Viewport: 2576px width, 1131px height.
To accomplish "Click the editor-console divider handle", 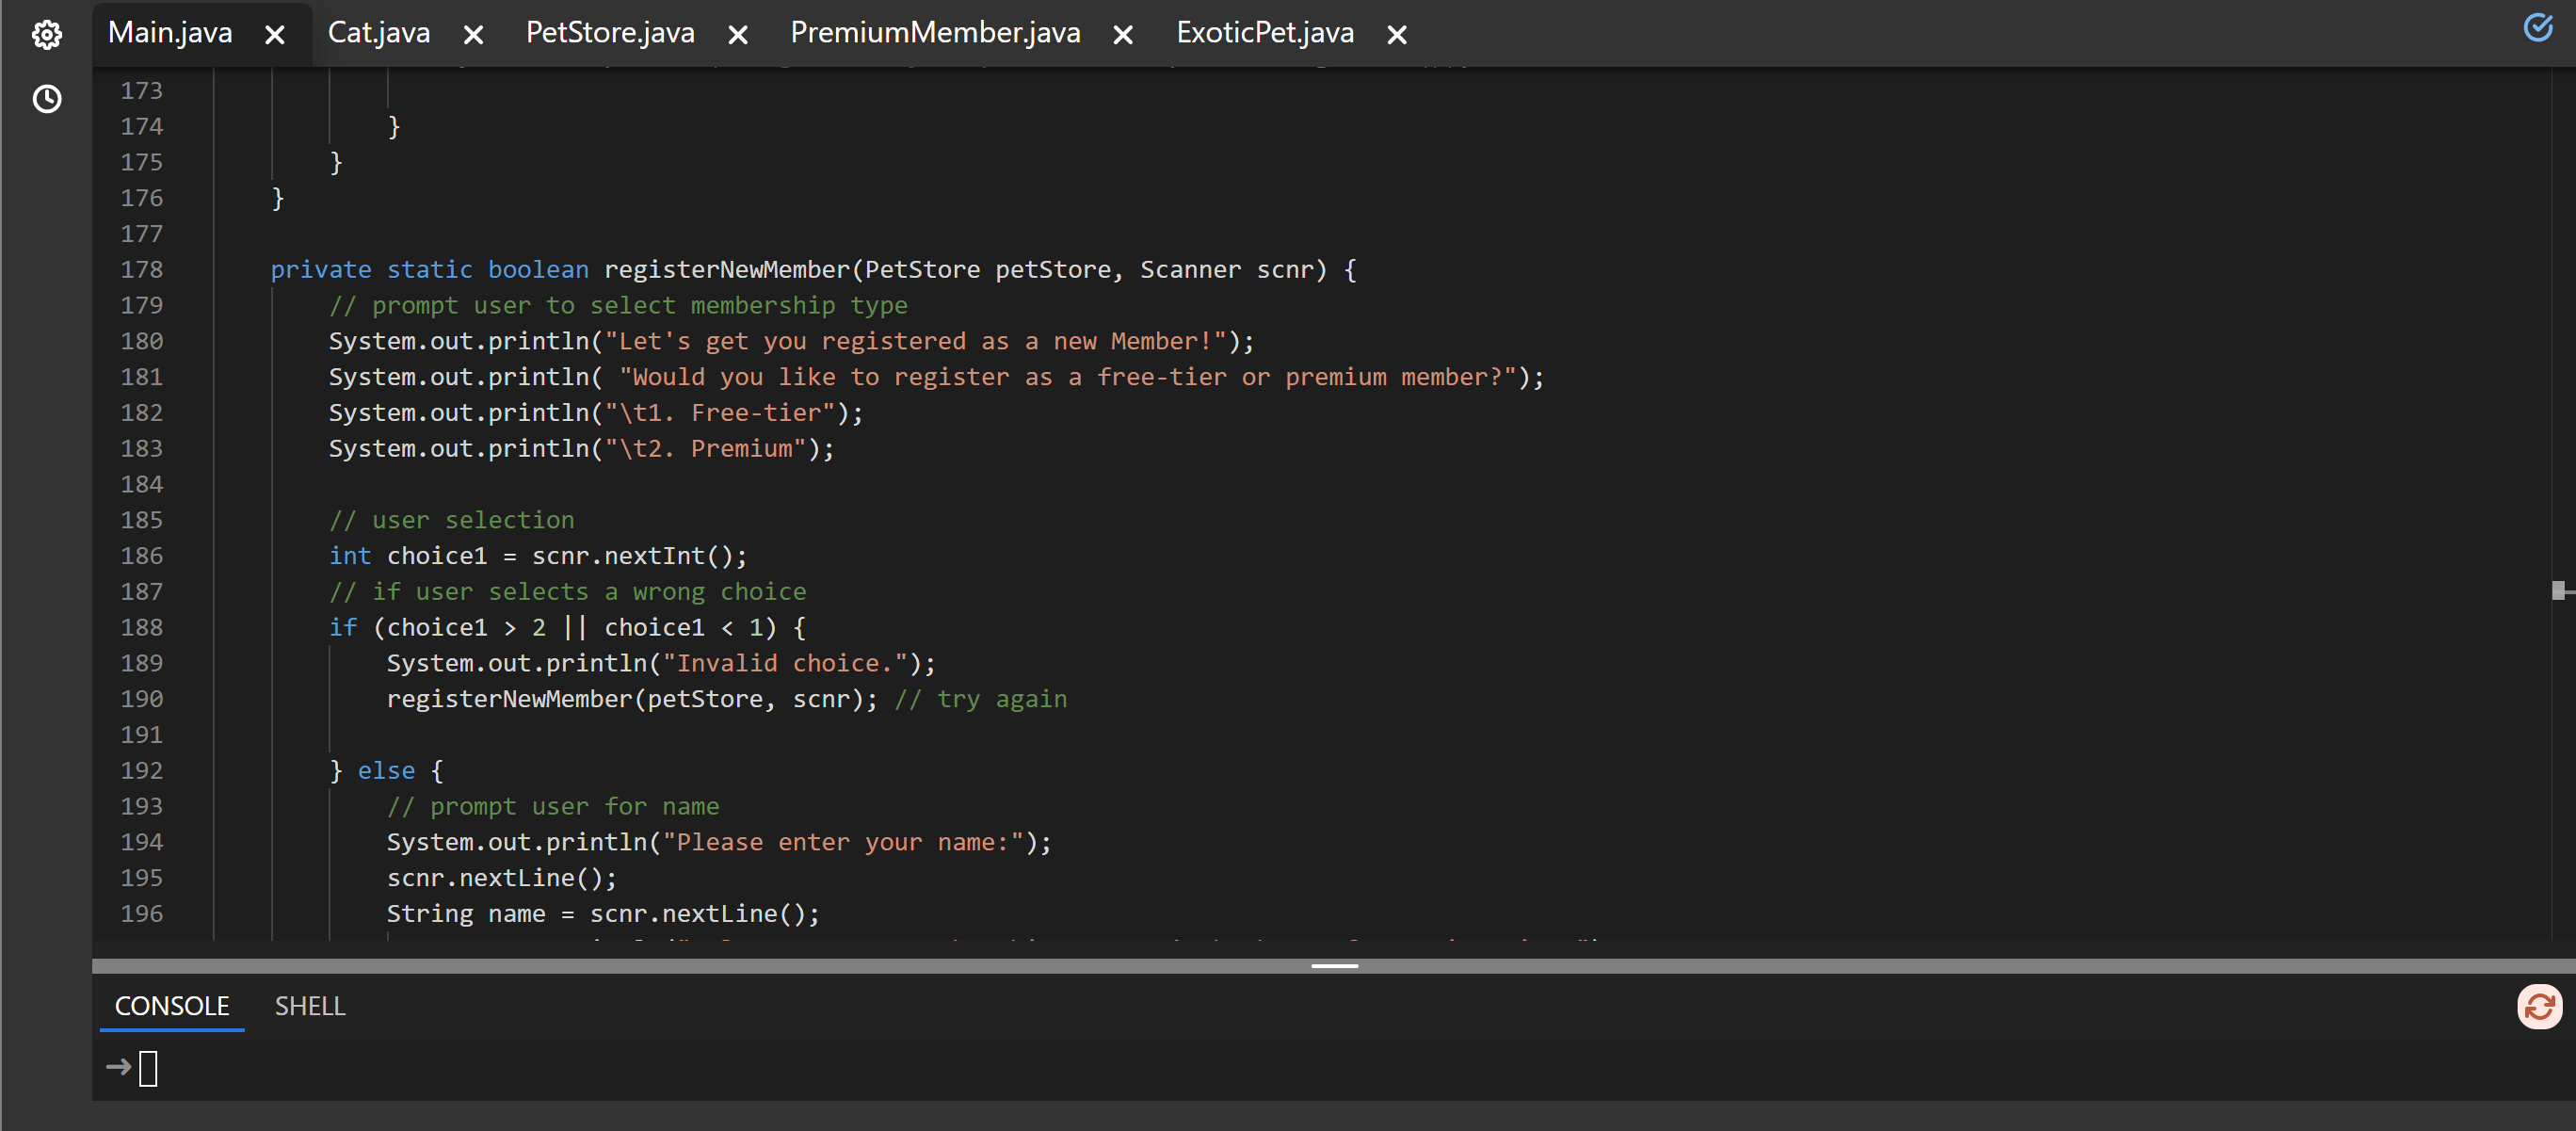I will point(1334,966).
